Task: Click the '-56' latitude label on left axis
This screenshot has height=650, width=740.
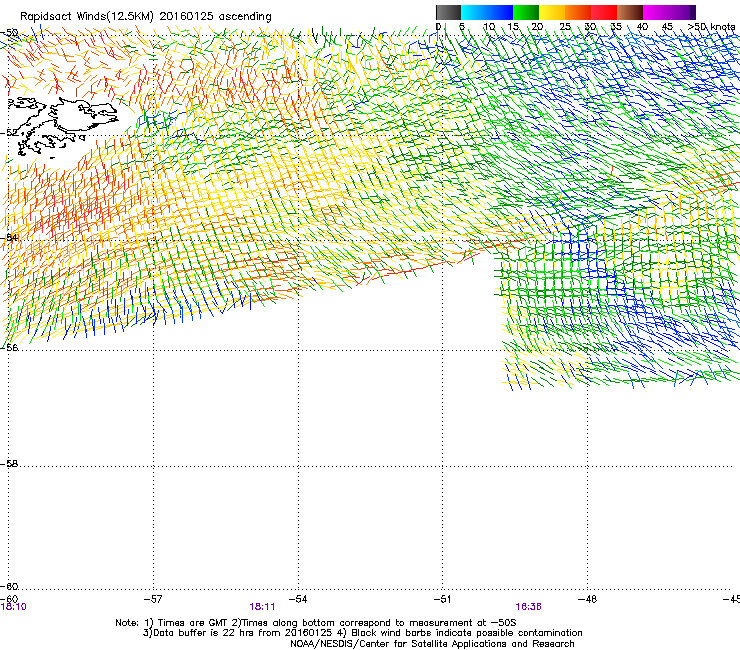Action: [9, 347]
